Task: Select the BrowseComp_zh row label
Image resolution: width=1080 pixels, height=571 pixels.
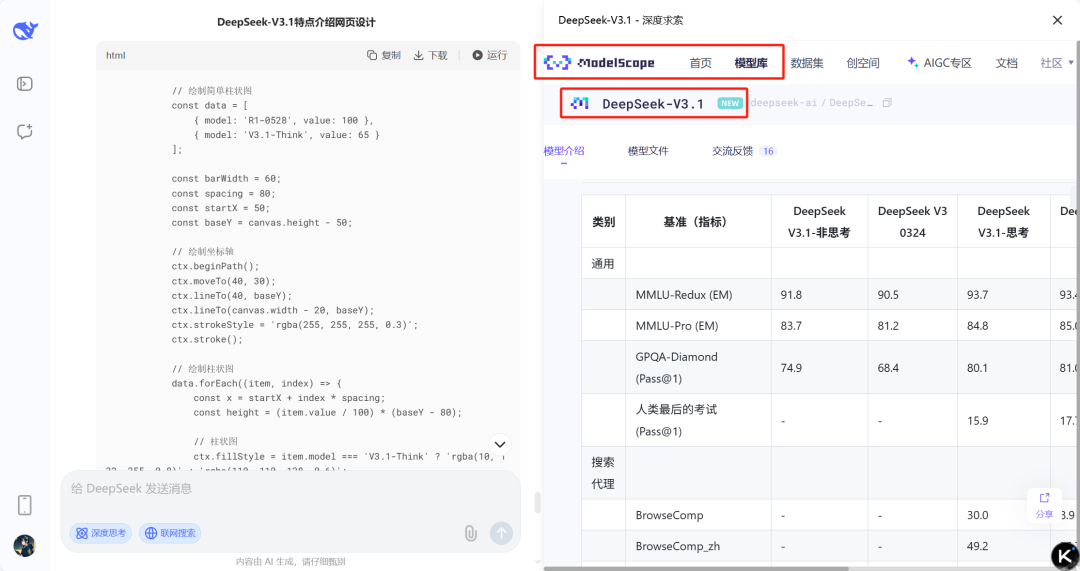Action: click(x=677, y=546)
